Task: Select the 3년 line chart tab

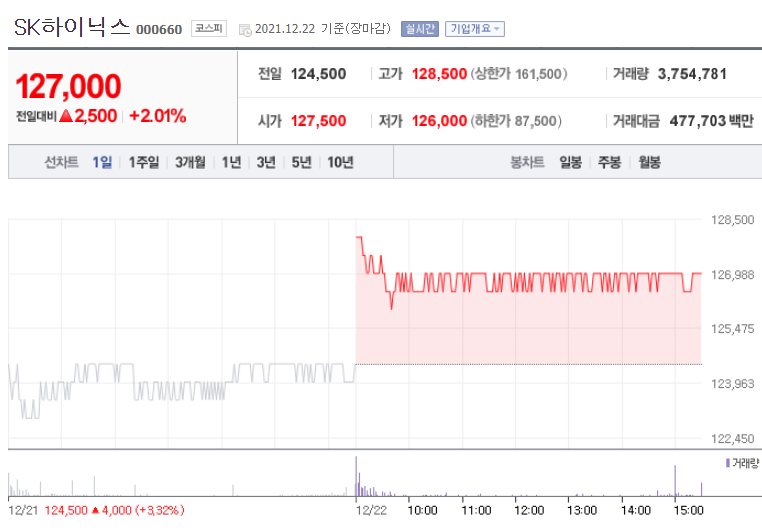Action: tap(266, 162)
